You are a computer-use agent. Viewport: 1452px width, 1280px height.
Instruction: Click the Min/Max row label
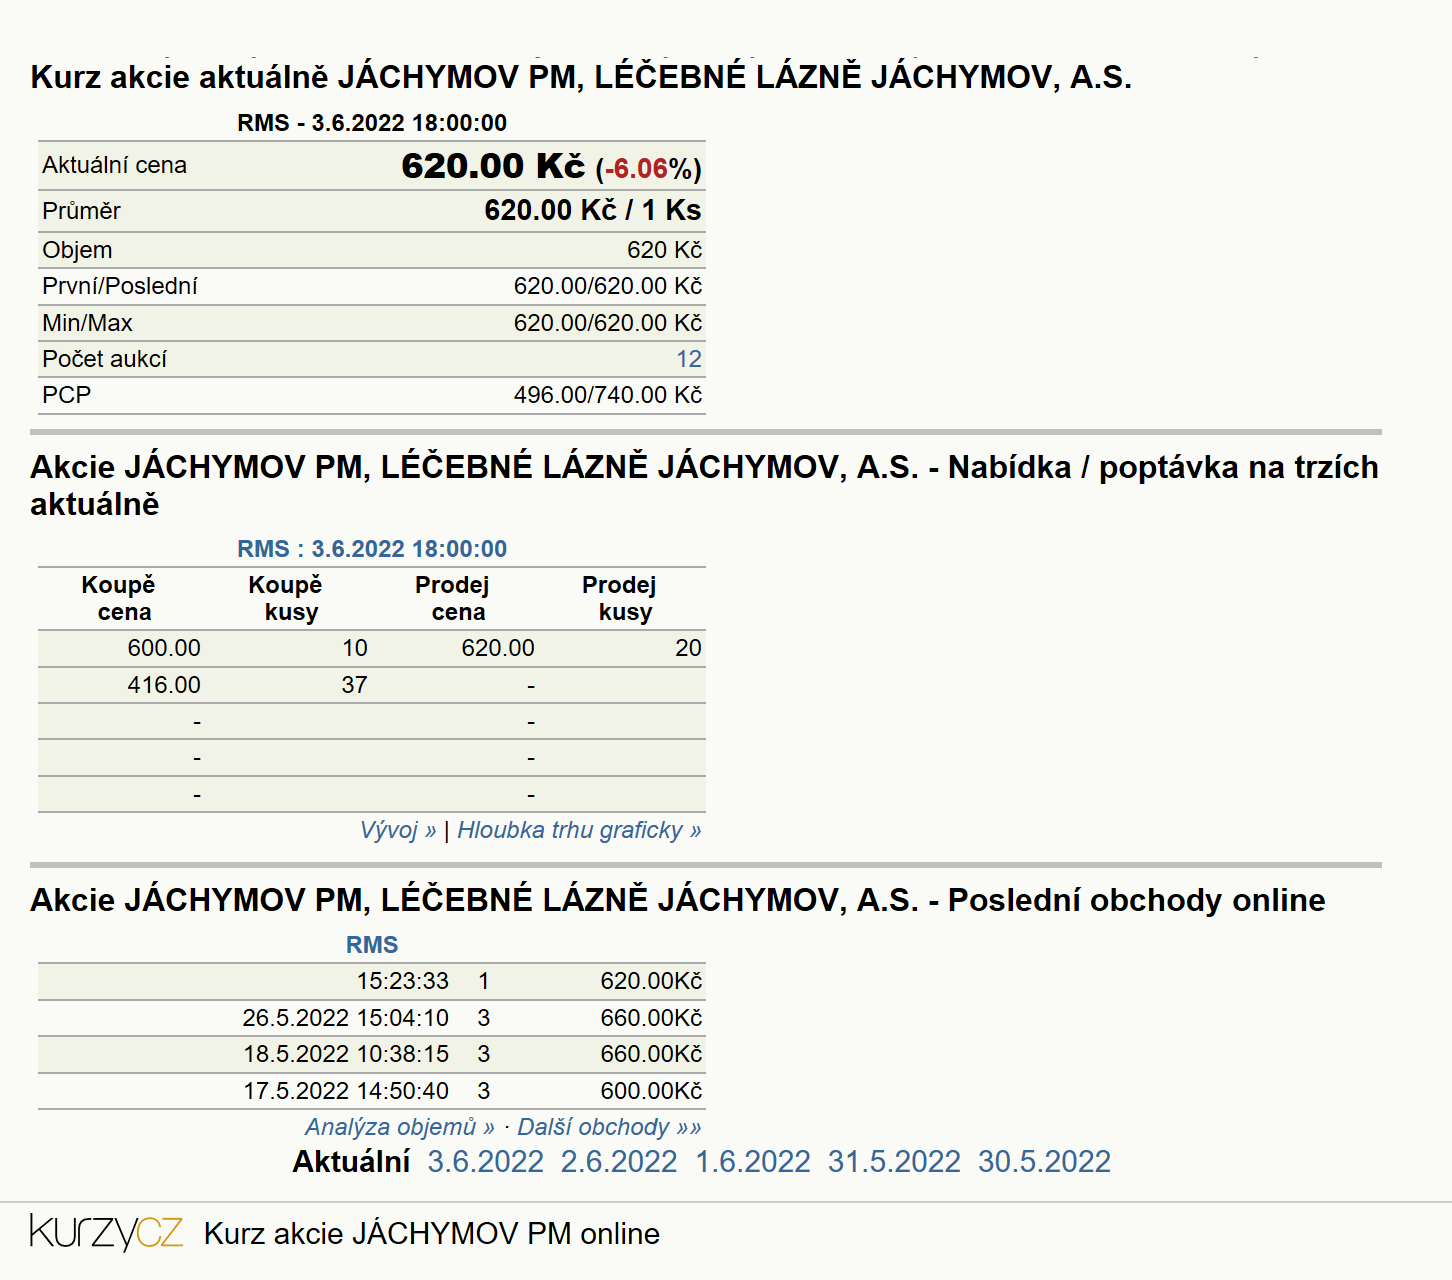click(87, 323)
